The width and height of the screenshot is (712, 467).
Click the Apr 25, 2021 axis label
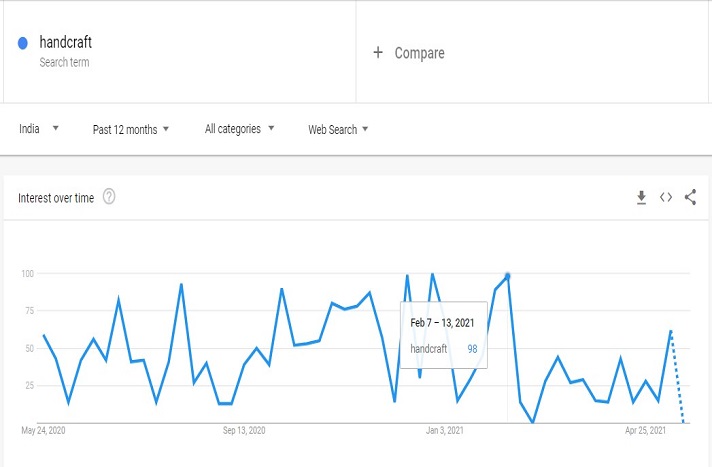pyautogui.click(x=645, y=431)
